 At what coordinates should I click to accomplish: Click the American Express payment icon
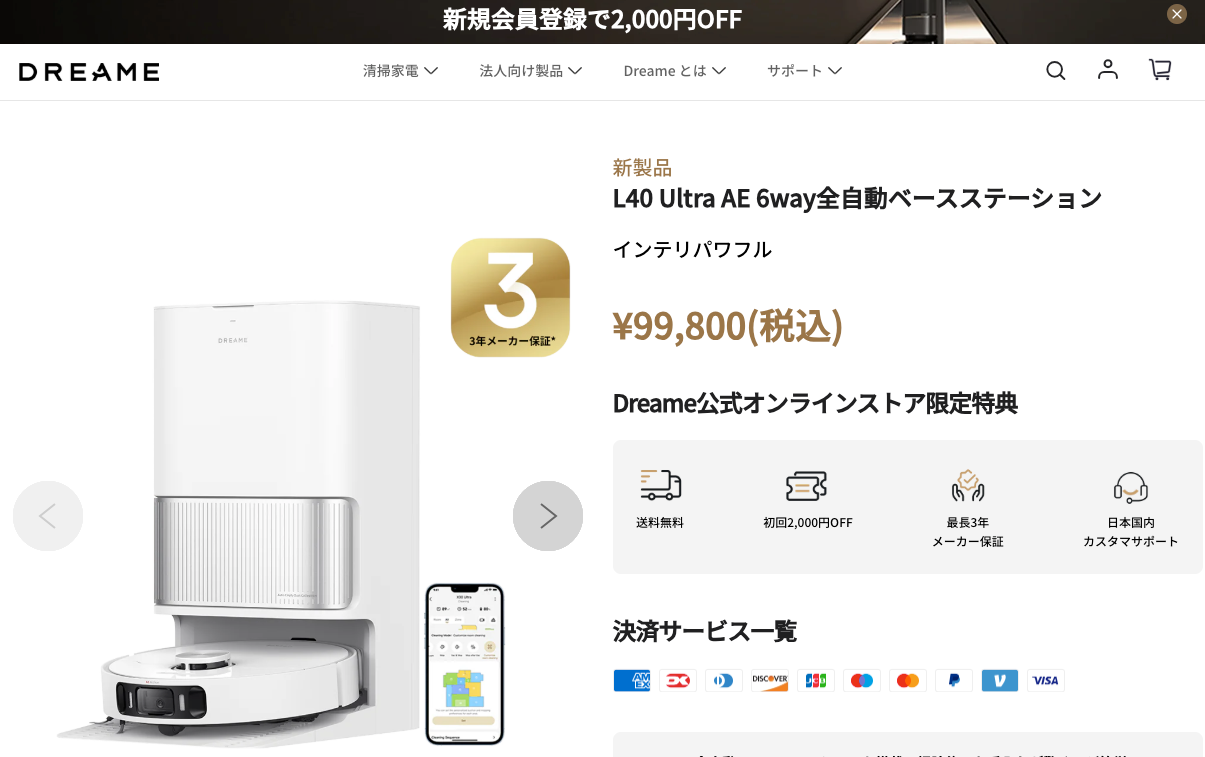(632, 681)
